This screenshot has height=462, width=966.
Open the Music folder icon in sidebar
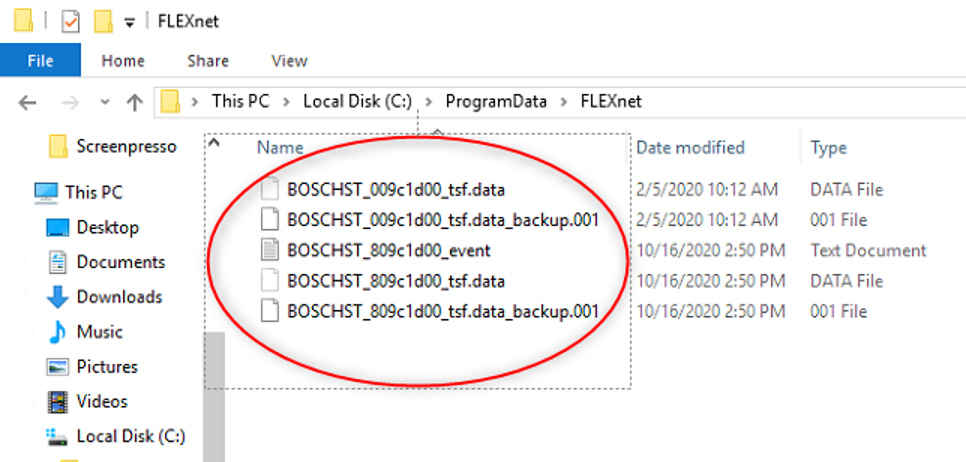pos(58,332)
